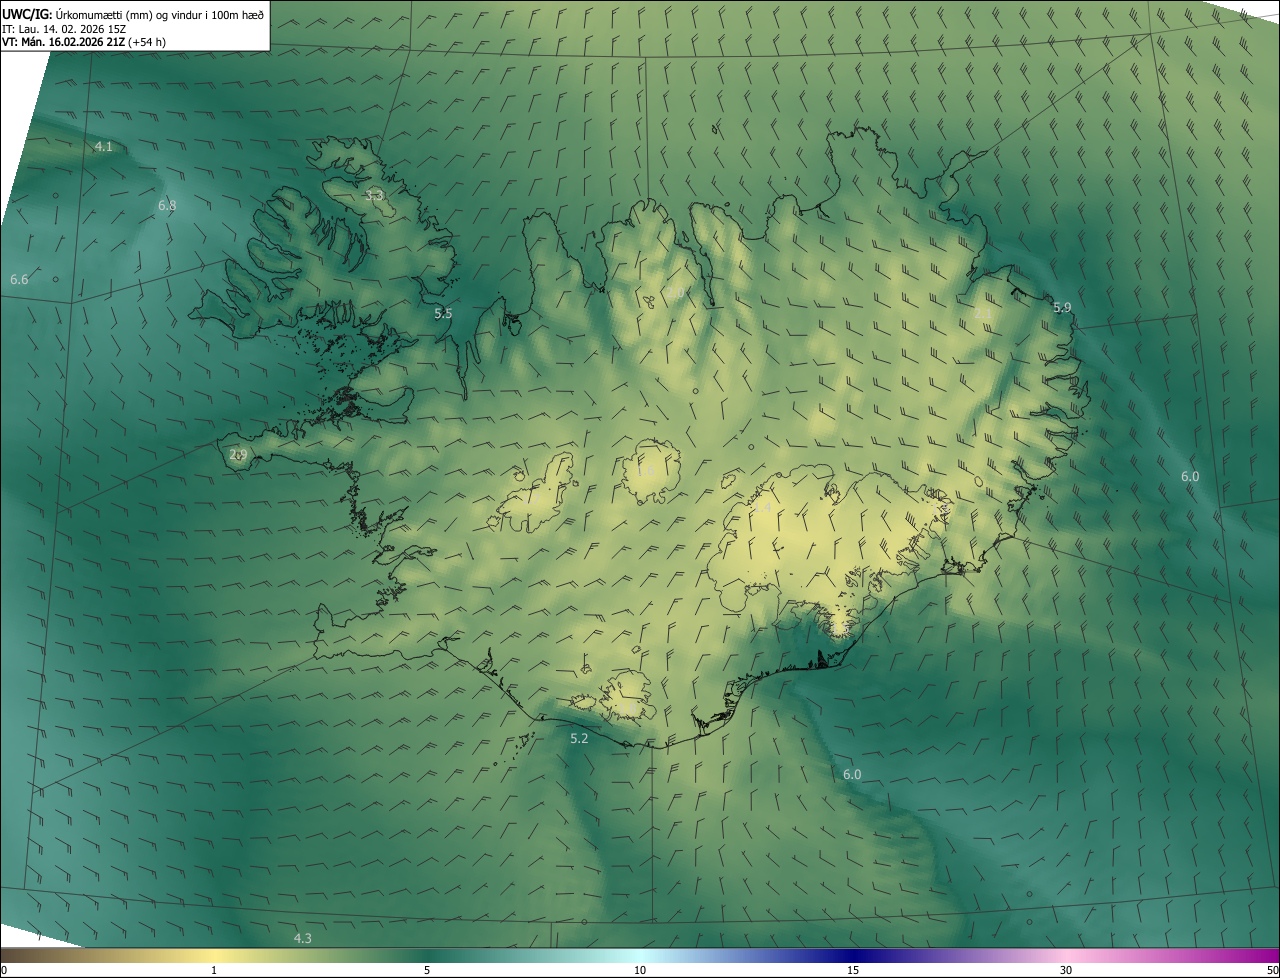This screenshot has height=978, width=1280.
Task: Click the 4.1 precipitation value label
Action: [x=104, y=147]
